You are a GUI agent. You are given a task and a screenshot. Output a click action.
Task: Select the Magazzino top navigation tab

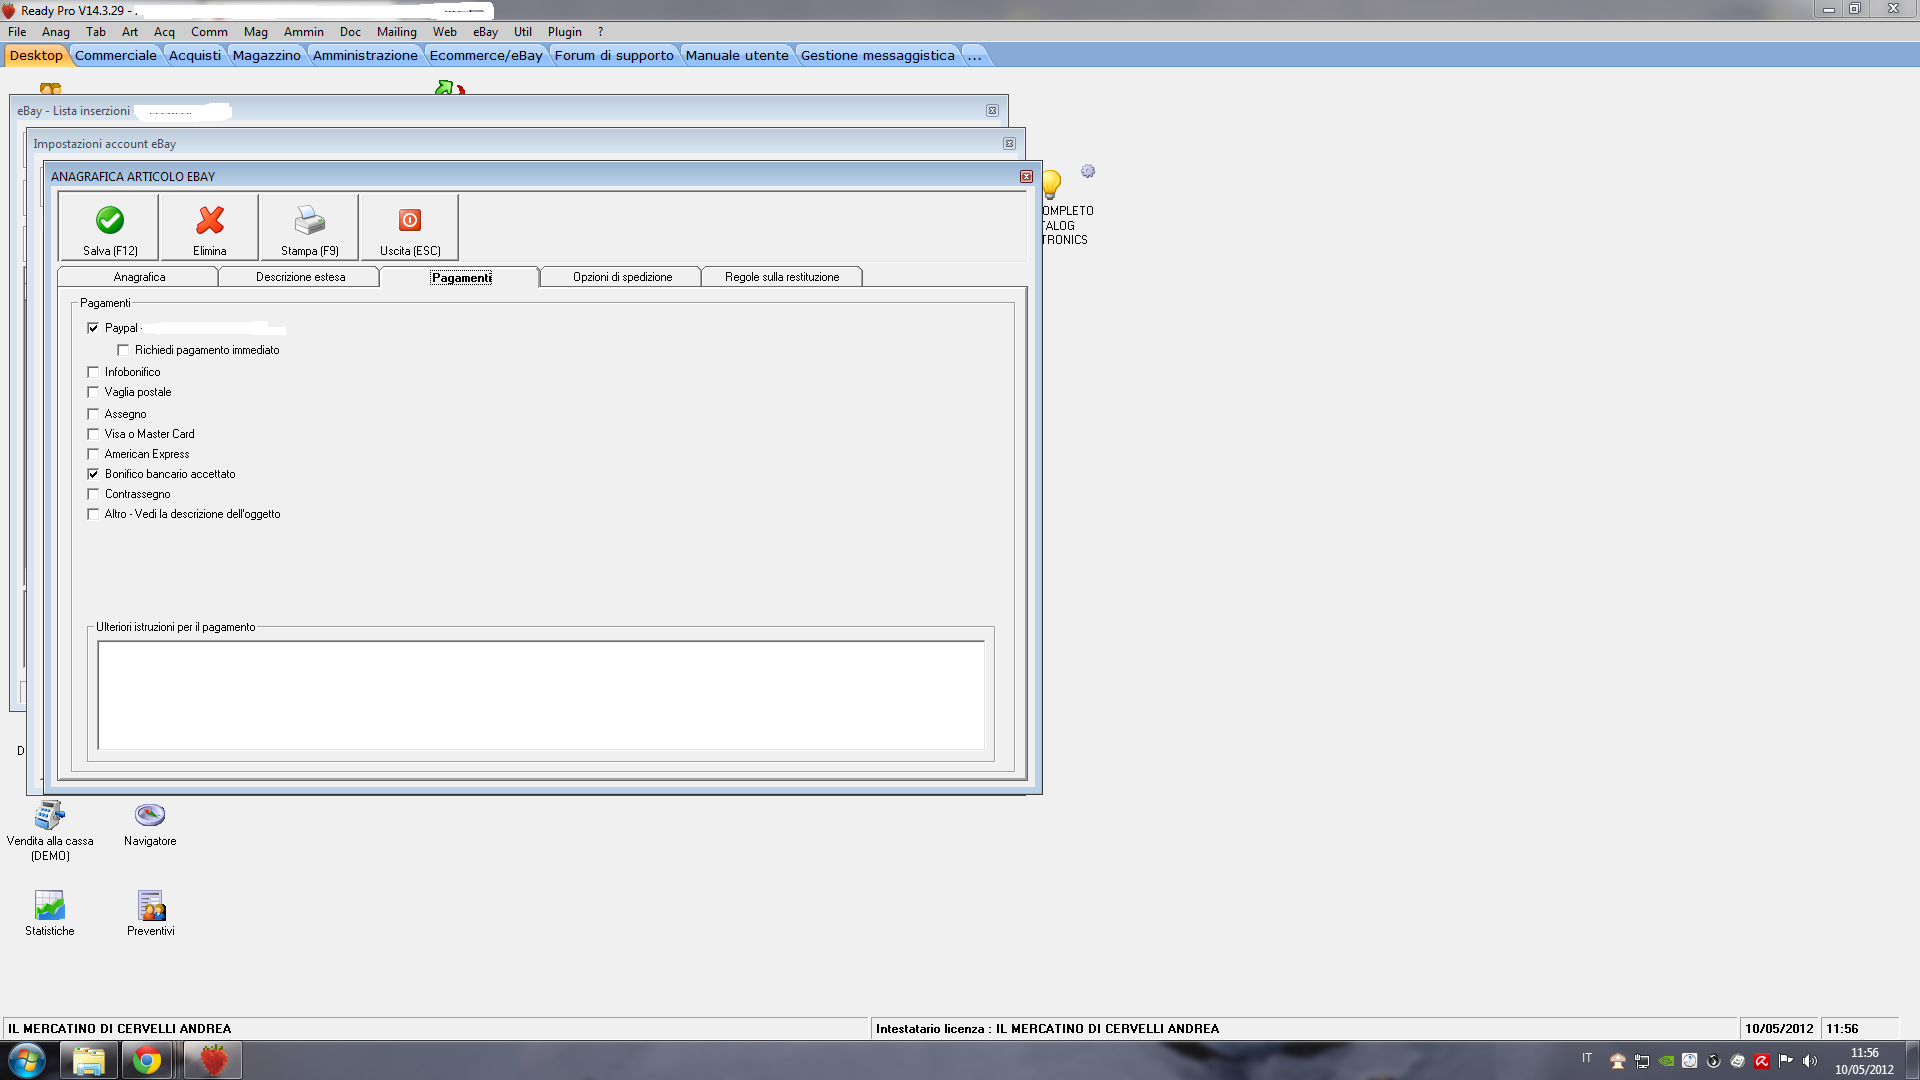(266, 55)
